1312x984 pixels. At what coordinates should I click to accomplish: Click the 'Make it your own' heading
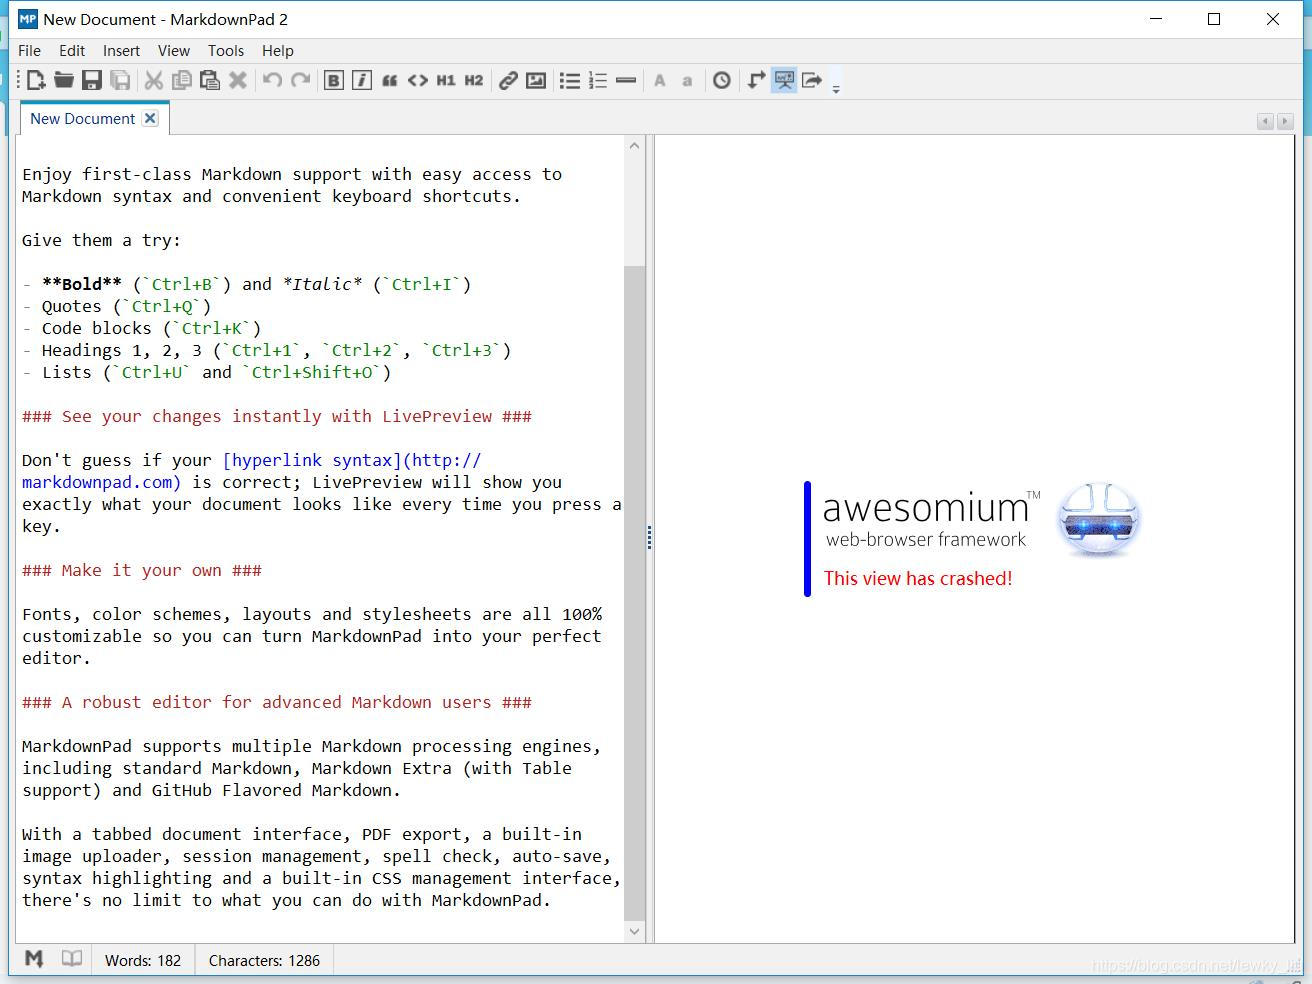(x=142, y=570)
